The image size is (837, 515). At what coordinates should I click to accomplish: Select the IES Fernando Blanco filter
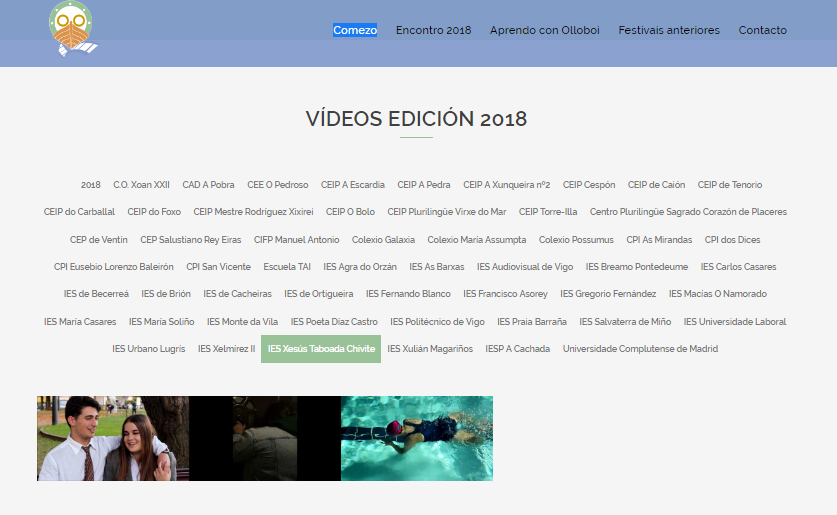point(408,294)
